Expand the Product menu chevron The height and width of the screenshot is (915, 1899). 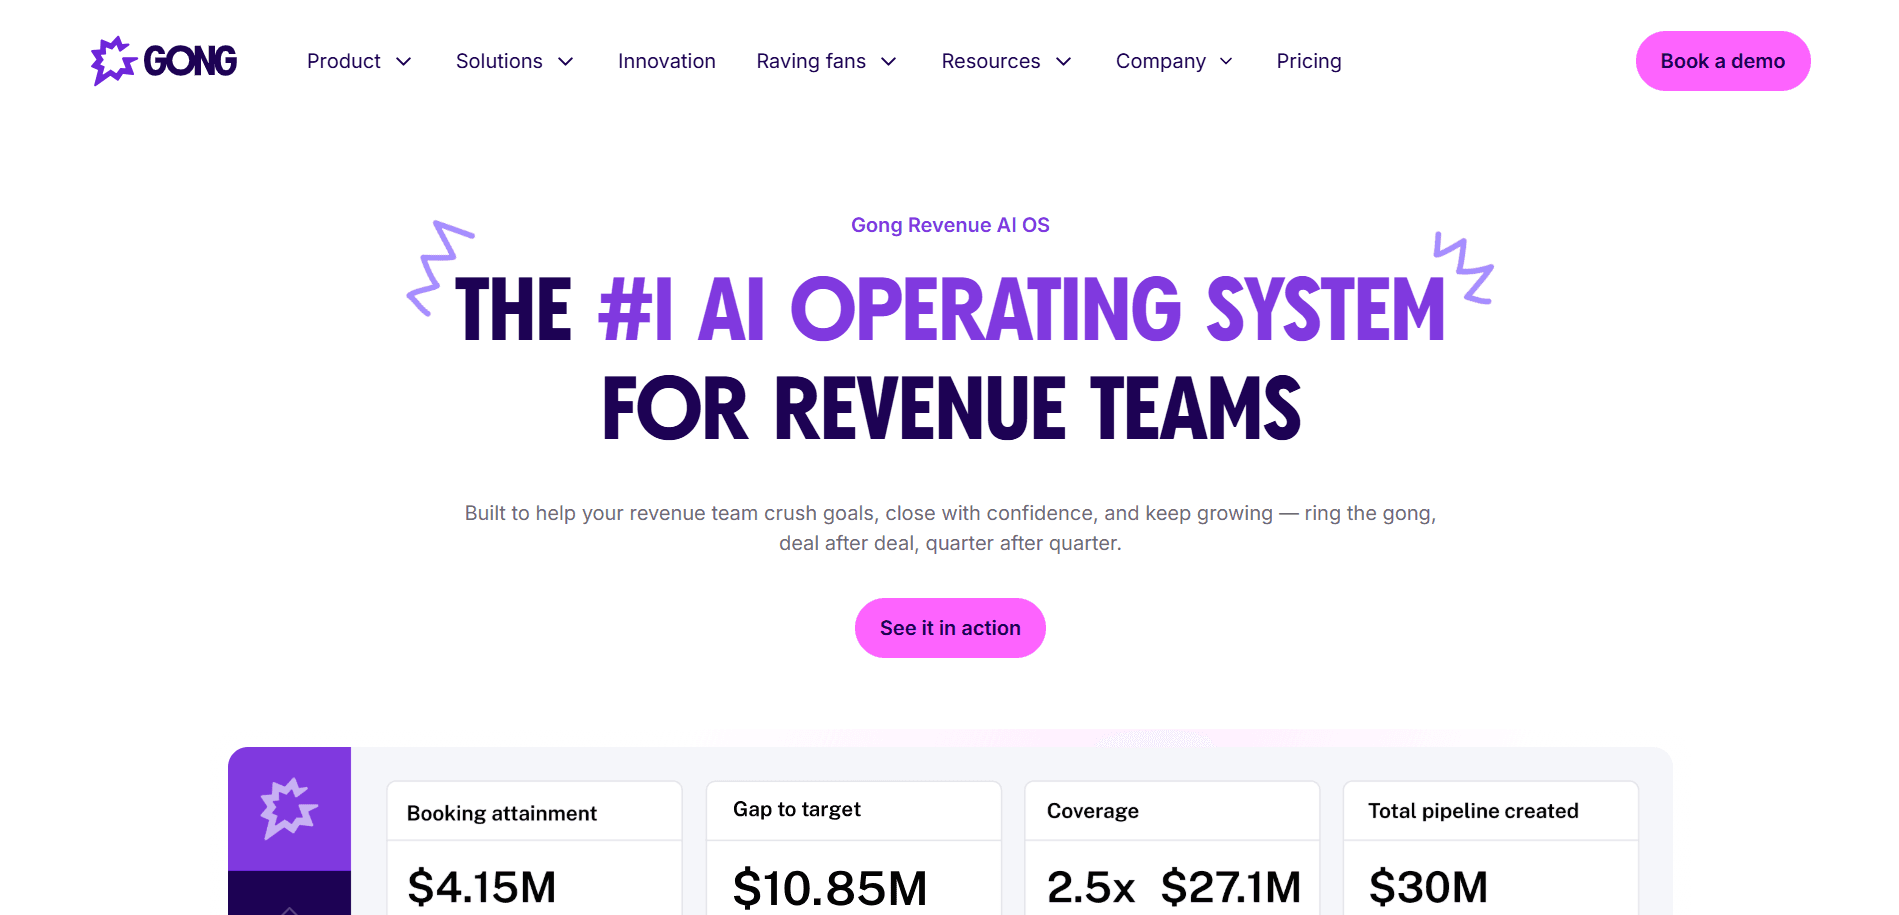[x=404, y=62]
